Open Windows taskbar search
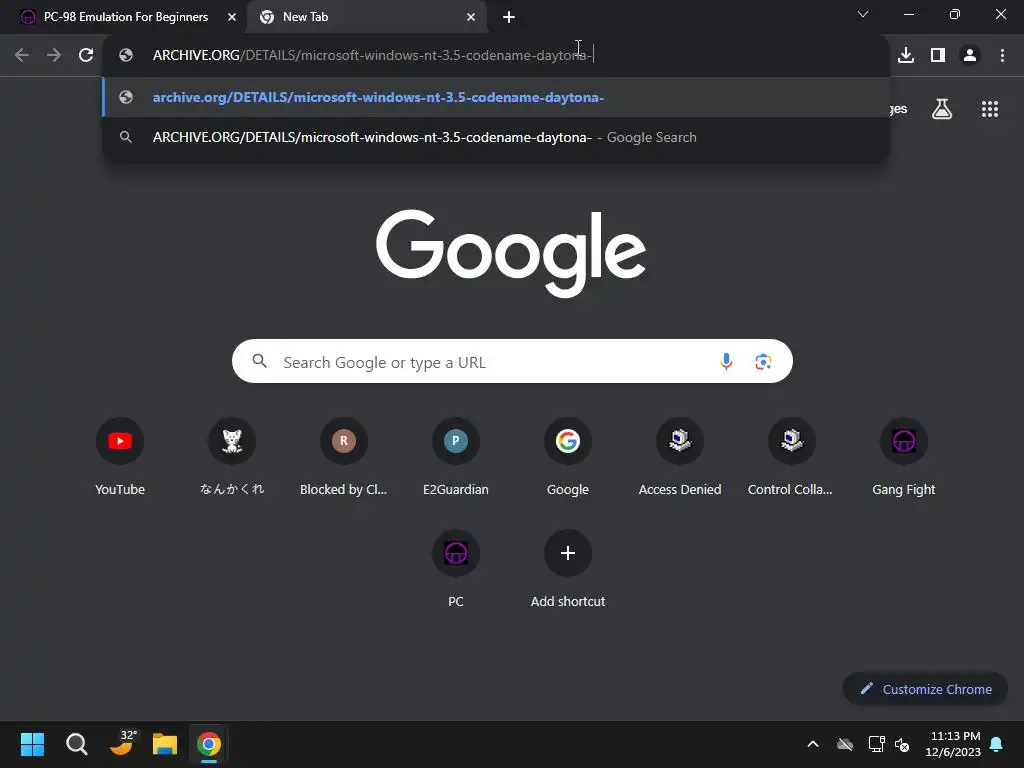1024x768 pixels. pyautogui.click(x=76, y=744)
